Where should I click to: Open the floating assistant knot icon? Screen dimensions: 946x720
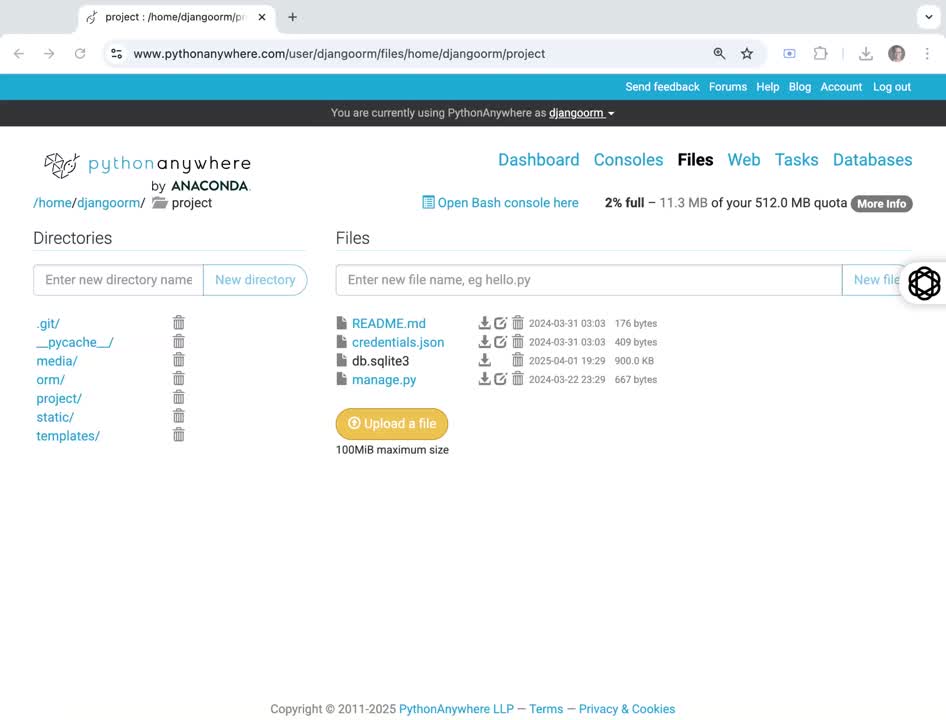pos(924,283)
